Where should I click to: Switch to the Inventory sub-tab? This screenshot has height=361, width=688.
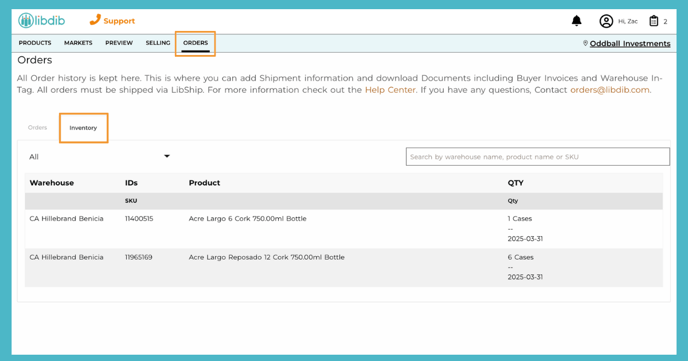(83, 128)
